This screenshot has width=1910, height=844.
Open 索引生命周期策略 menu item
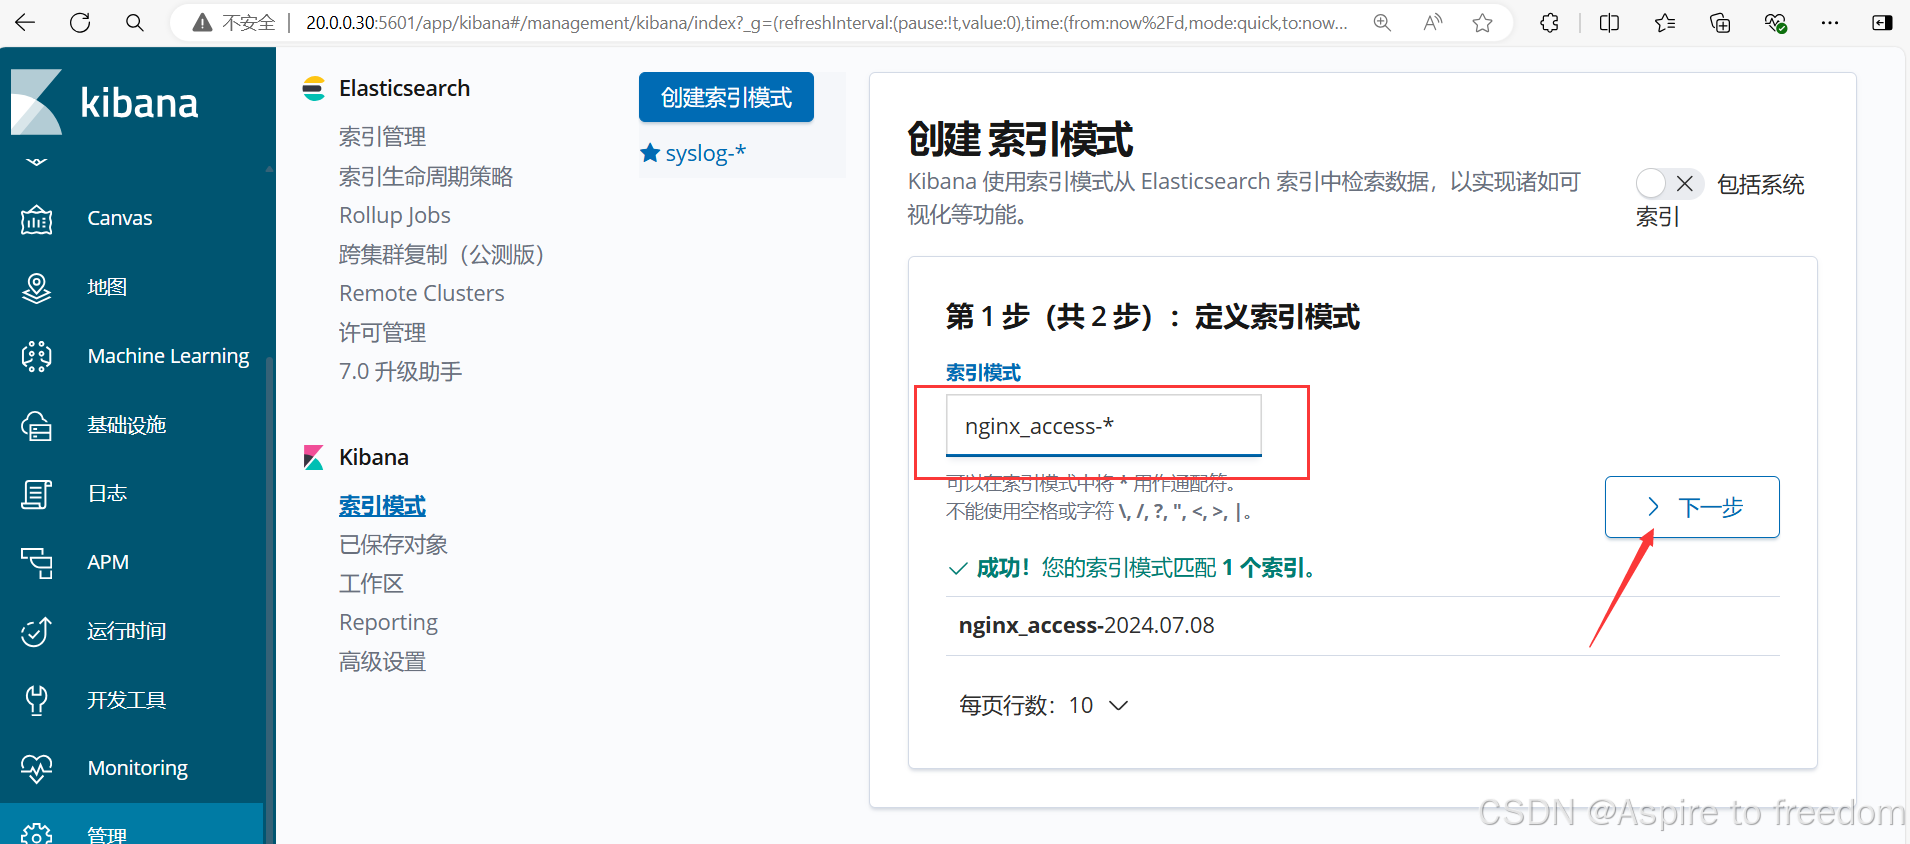click(426, 176)
